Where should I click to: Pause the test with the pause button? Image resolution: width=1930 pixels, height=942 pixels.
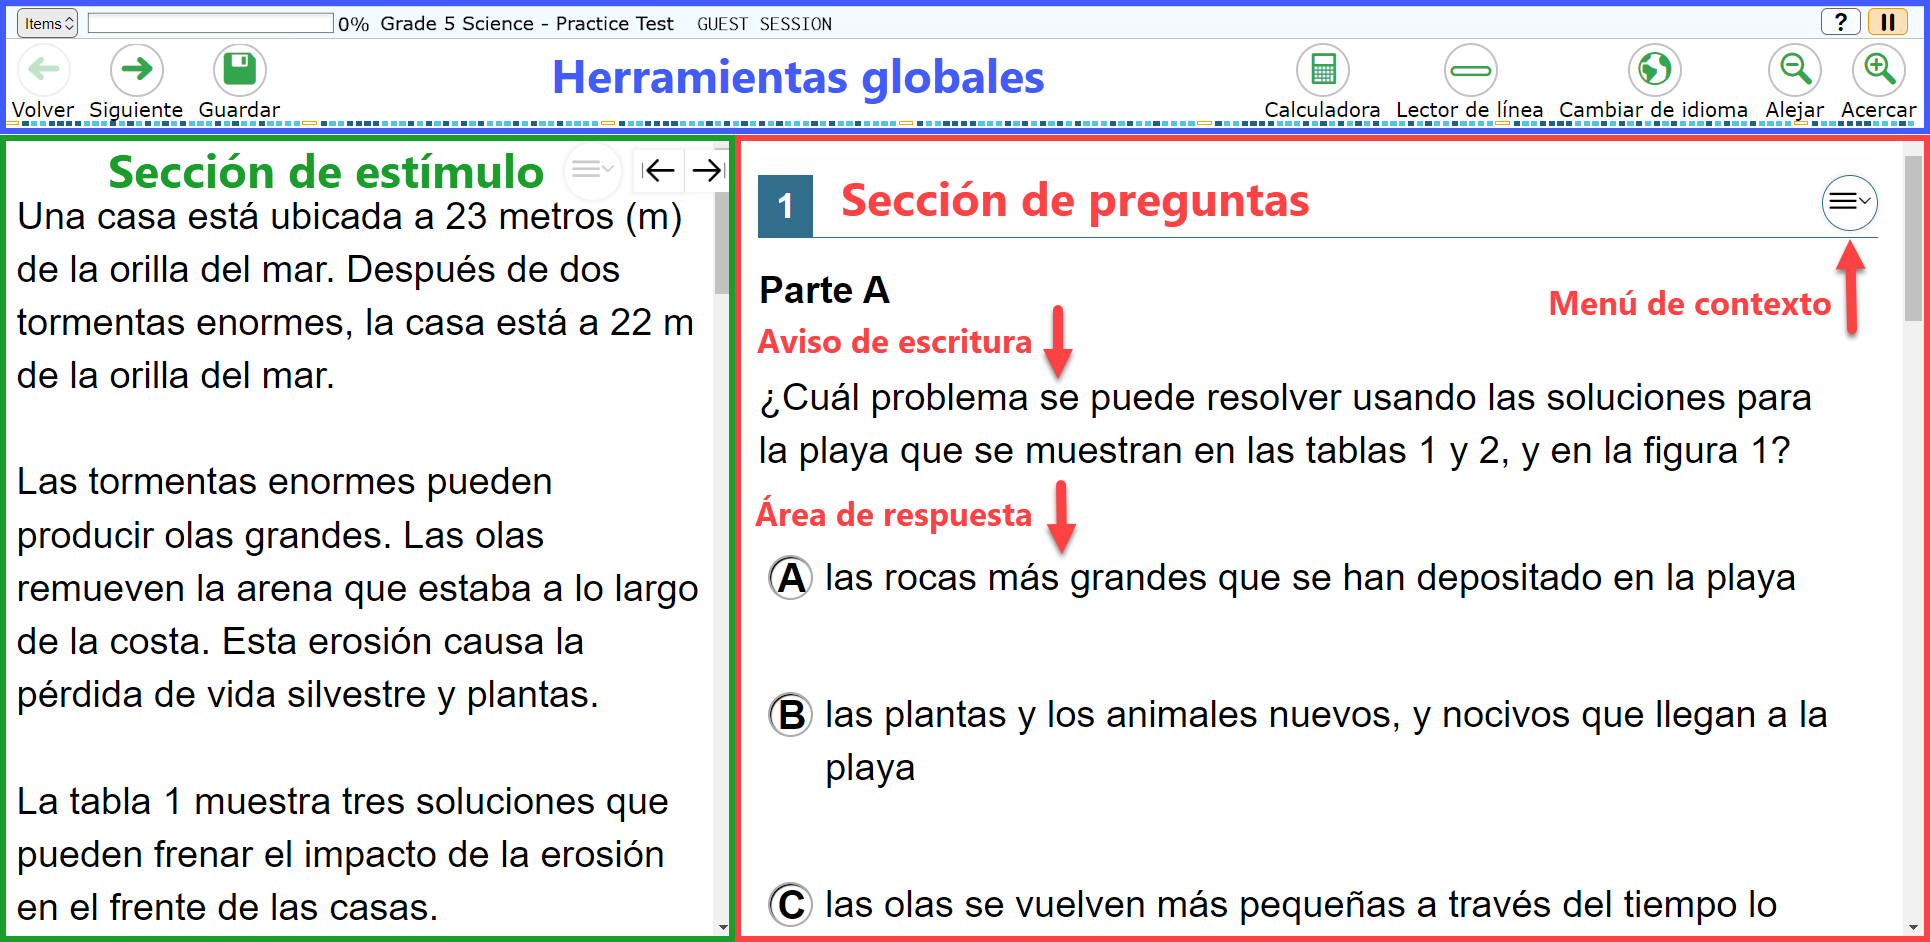click(x=1888, y=22)
